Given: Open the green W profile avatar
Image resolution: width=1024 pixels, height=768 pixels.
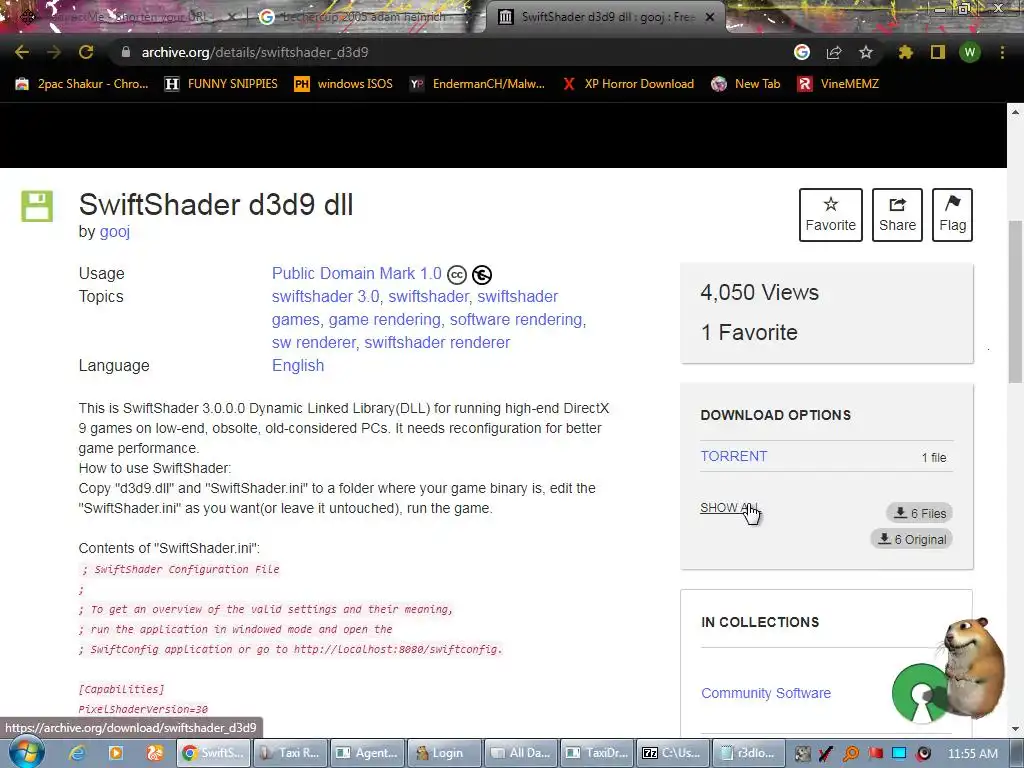Looking at the screenshot, I should click(970, 52).
